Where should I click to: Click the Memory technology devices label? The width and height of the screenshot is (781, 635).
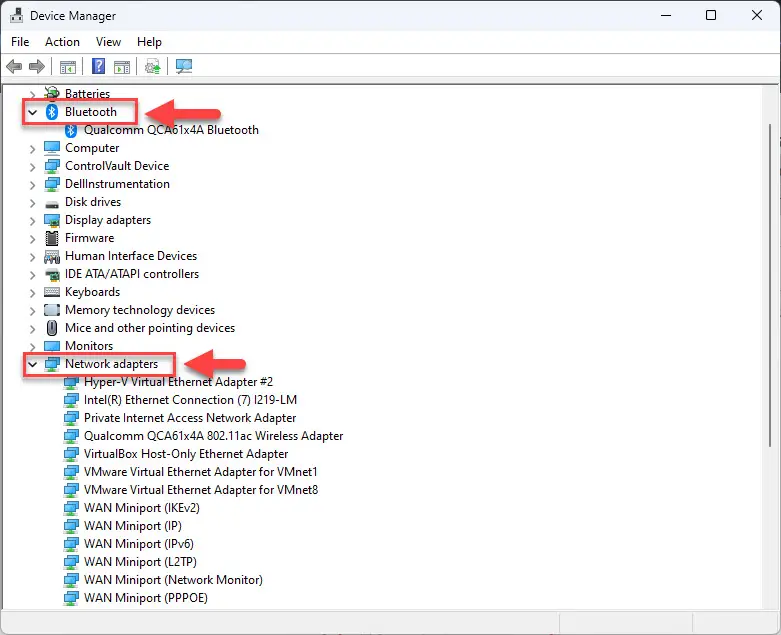(x=140, y=310)
